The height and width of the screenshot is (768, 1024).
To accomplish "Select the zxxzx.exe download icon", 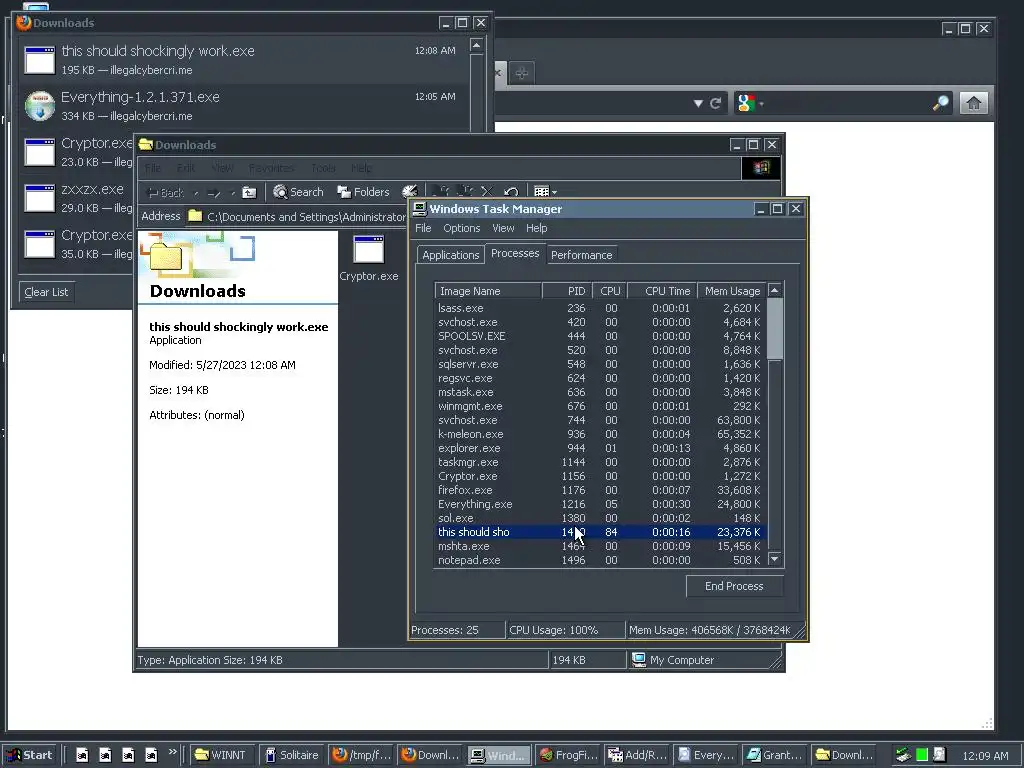I will click(40, 198).
